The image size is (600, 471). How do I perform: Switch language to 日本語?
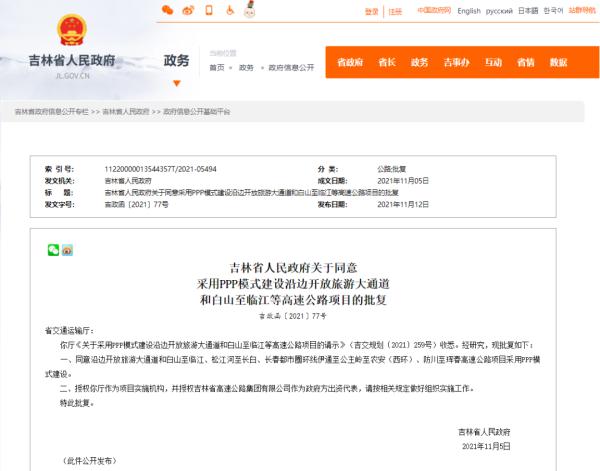528,11
